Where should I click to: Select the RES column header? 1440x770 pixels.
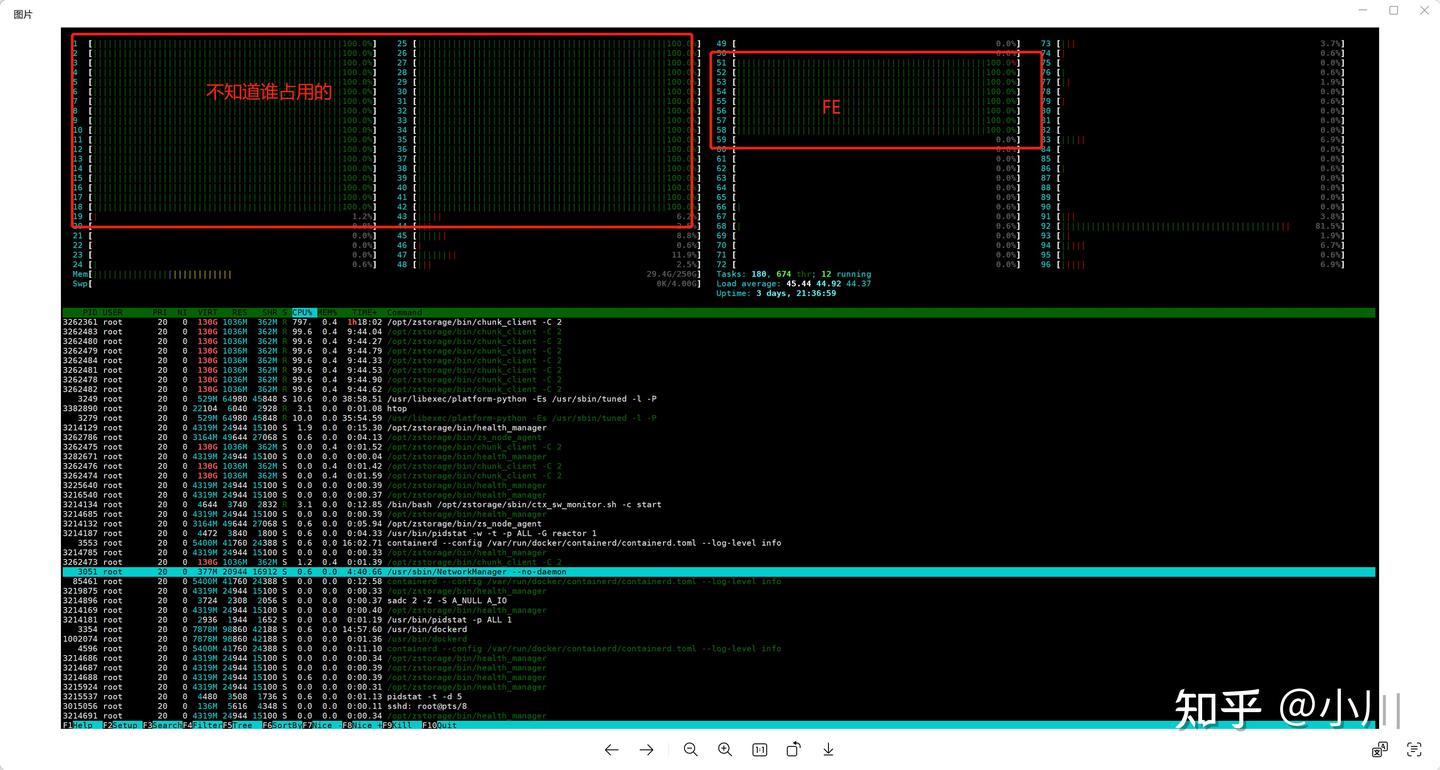(239, 313)
